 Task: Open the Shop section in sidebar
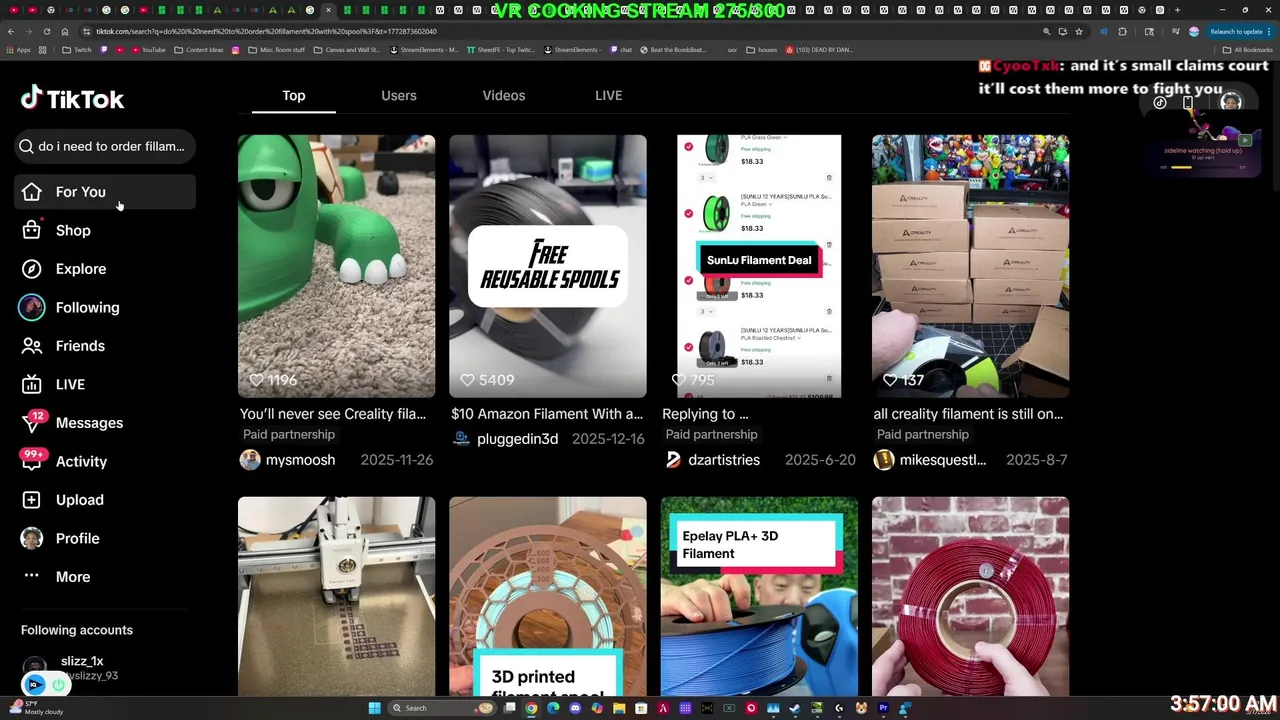point(104,230)
